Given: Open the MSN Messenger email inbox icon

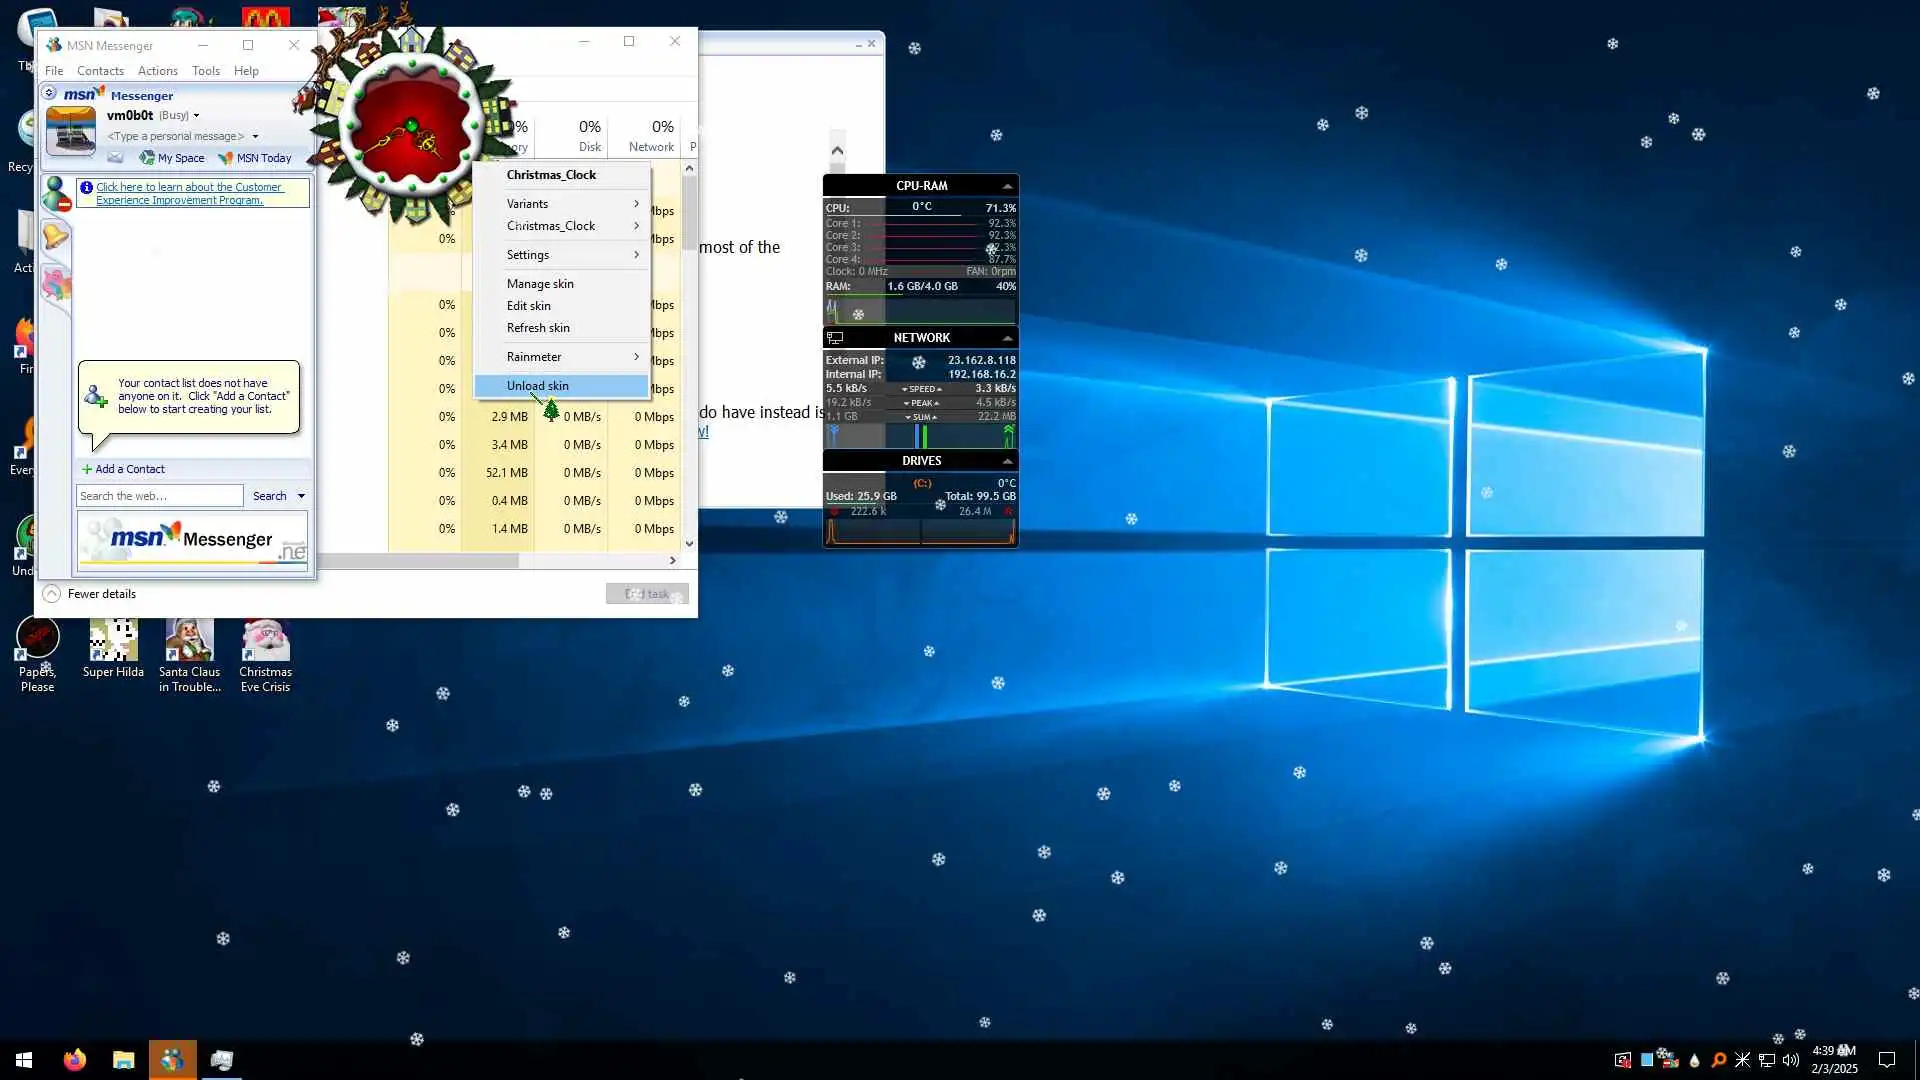Looking at the screenshot, I should (x=115, y=158).
